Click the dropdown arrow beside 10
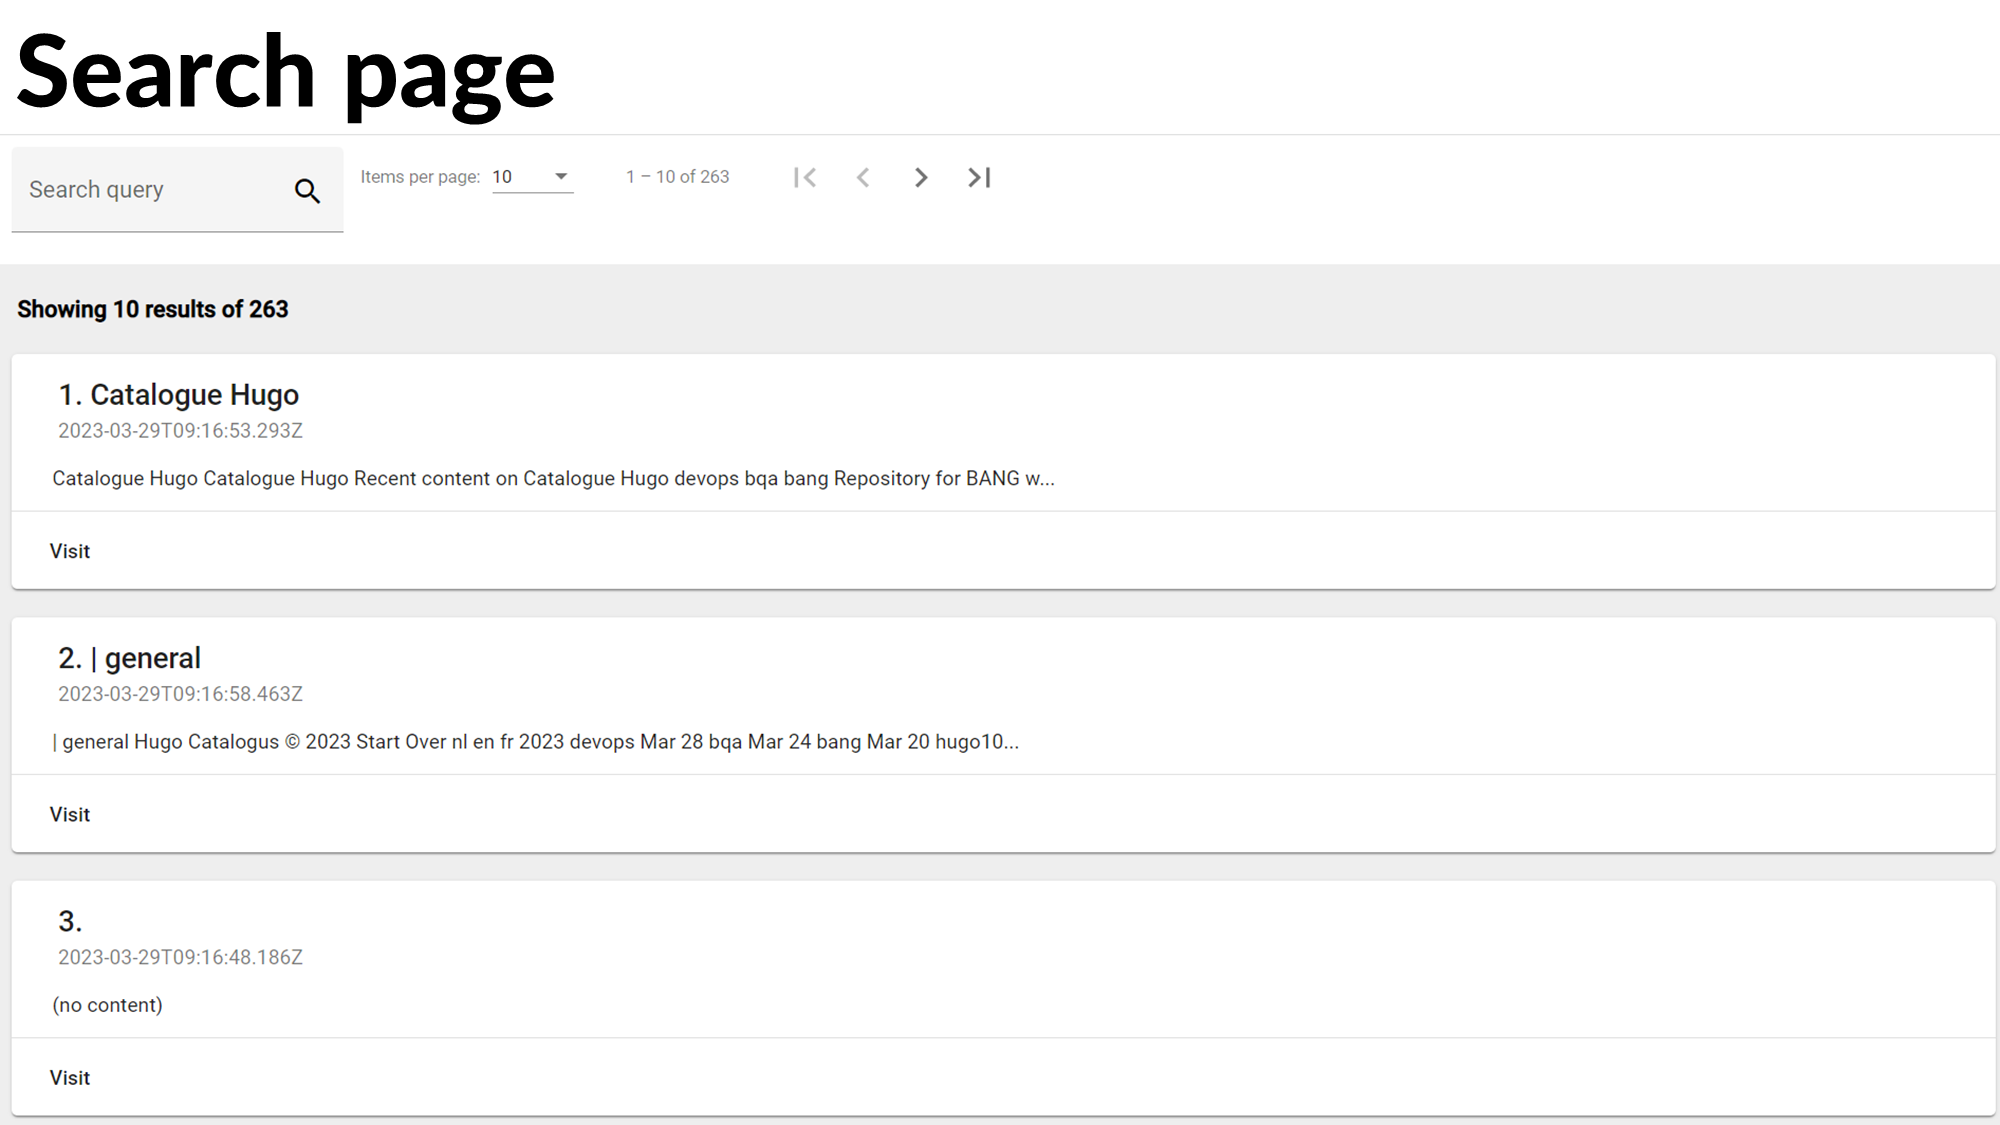Viewport: 2000px width, 1125px height. click(x=561, y=177)
